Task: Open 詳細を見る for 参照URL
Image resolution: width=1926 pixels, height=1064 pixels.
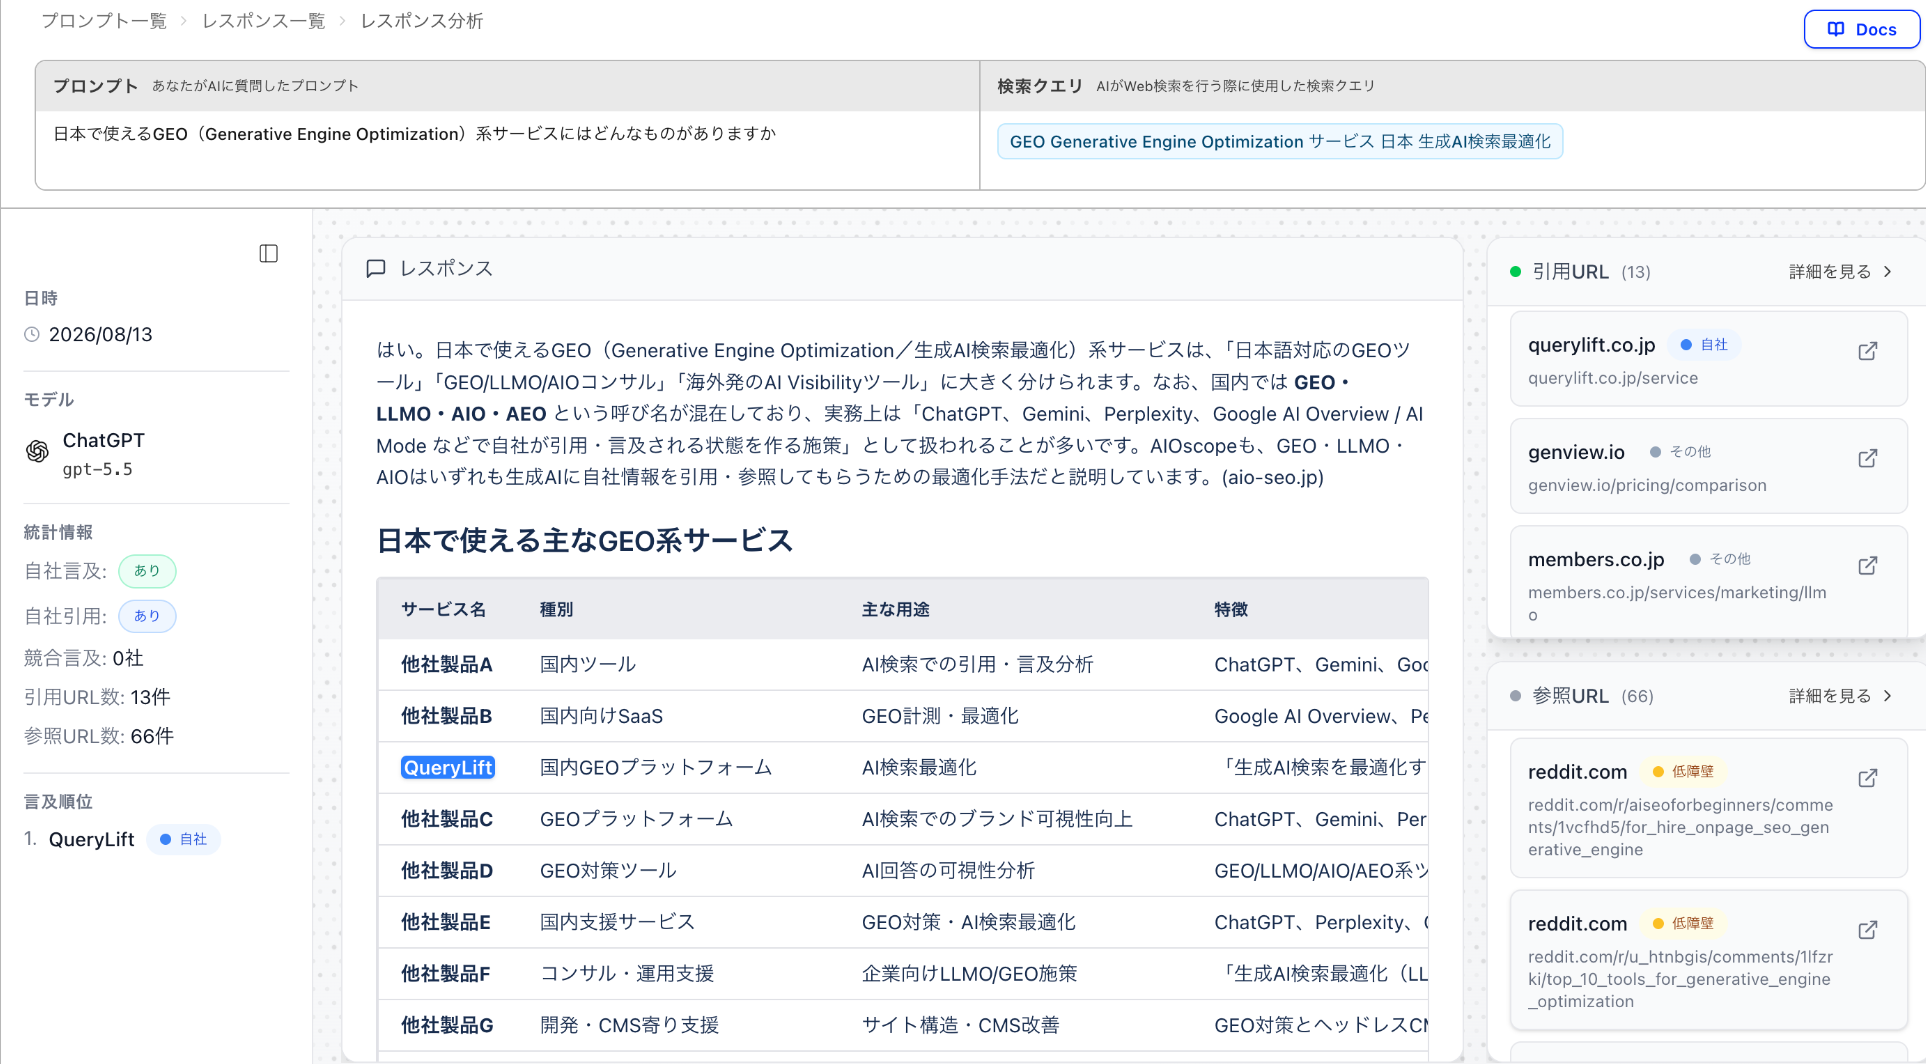Action: click(1840, 696)
